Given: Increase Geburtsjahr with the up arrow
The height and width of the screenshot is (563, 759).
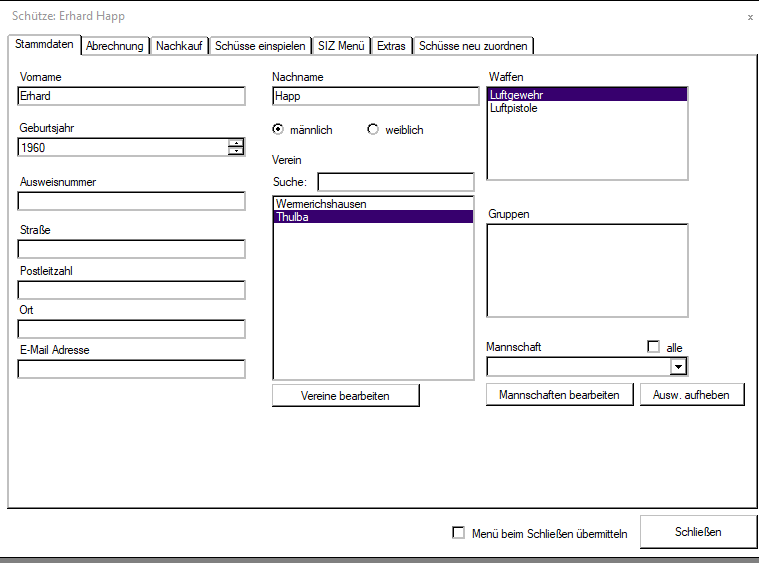Looking at the screenshot, I should tap(236, 143).
